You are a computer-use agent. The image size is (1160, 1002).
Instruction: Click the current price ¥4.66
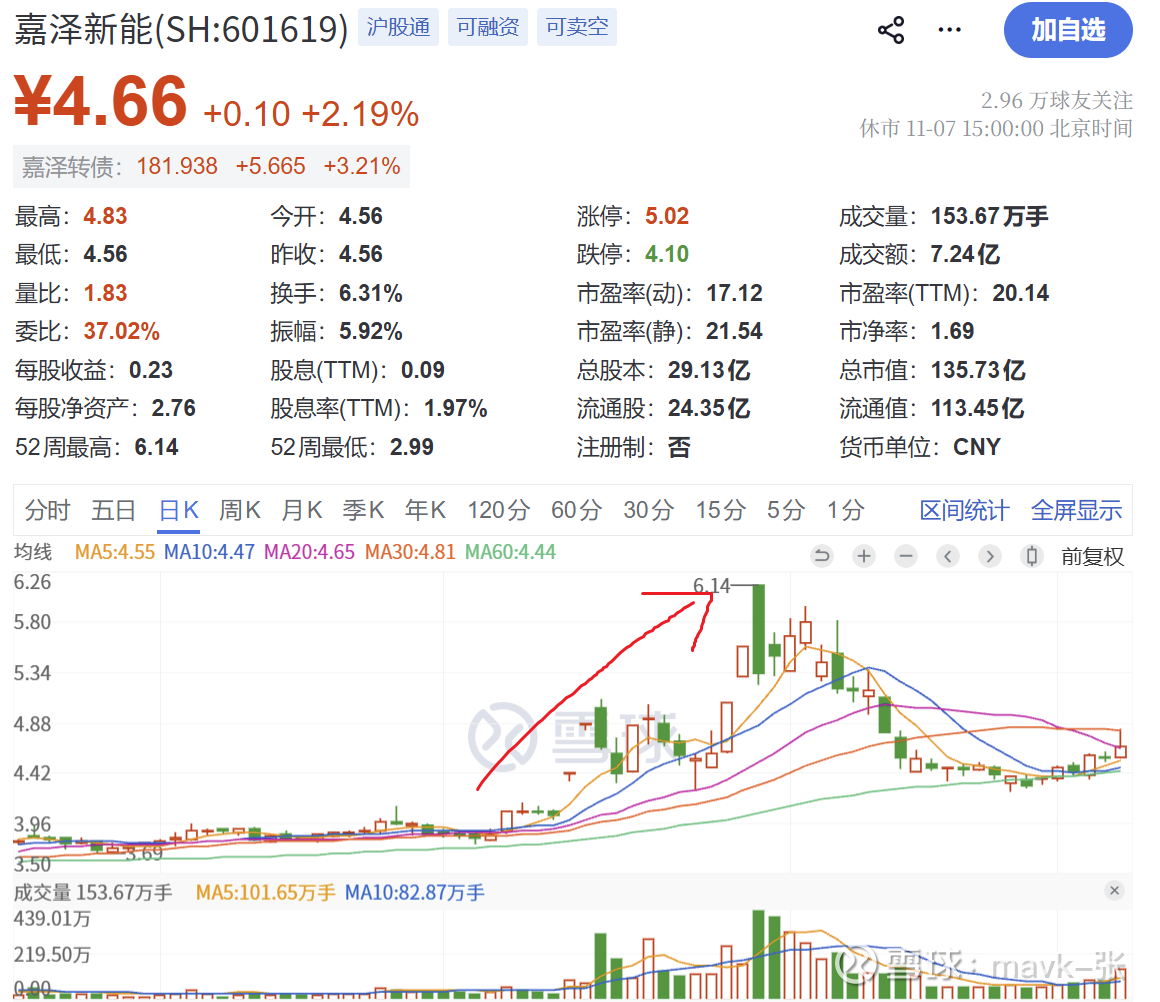tap(101, 101)
